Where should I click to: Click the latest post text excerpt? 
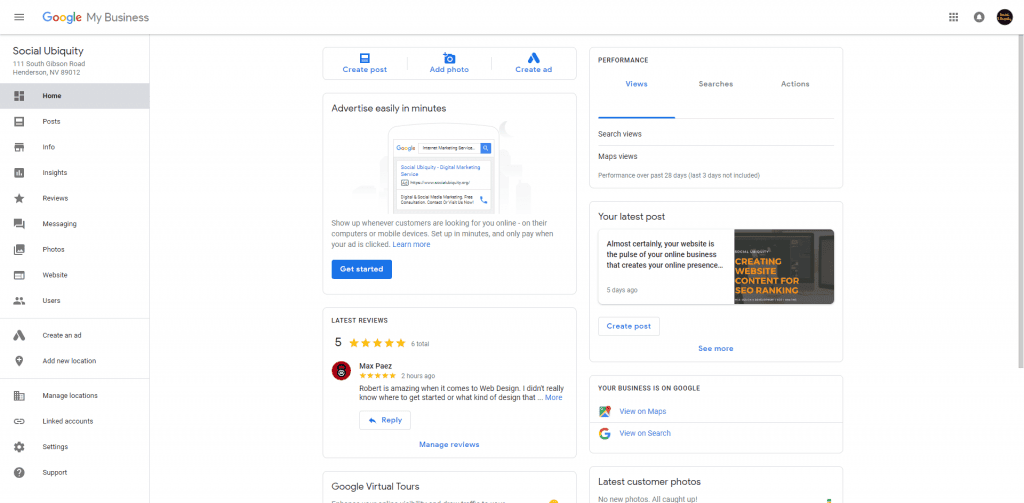point(665,254)
